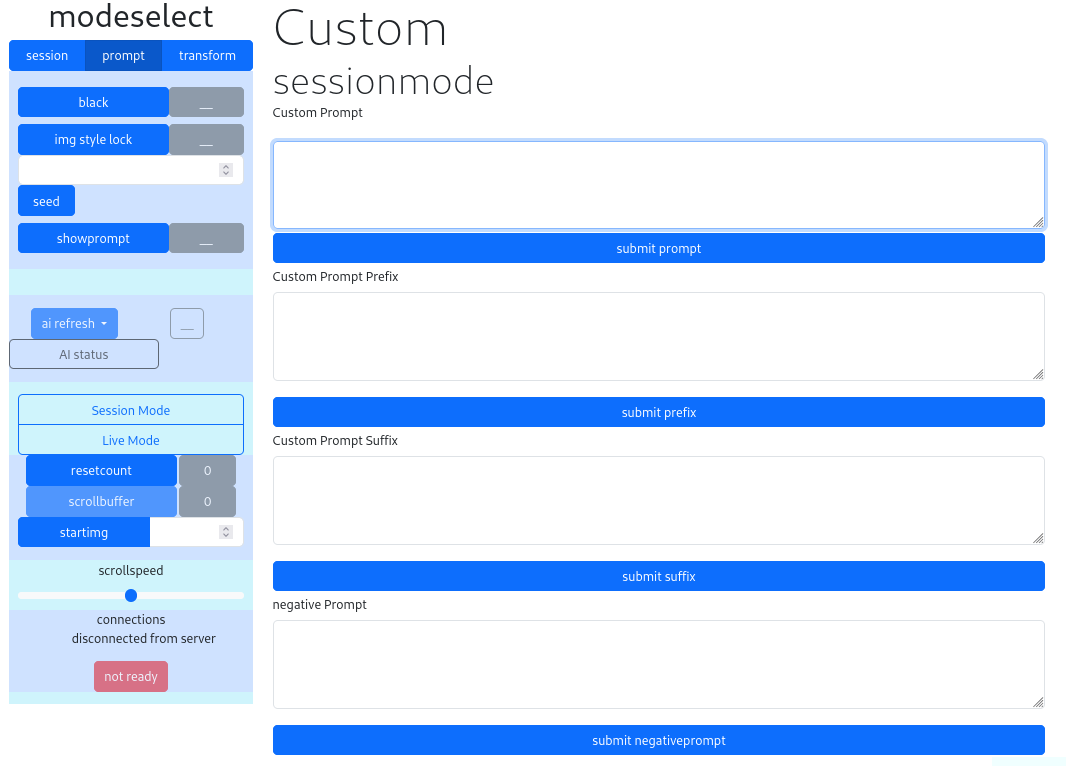Click the scrollbuffer button
Viewport: 1066px width, 766px height.
click(101, 502)
